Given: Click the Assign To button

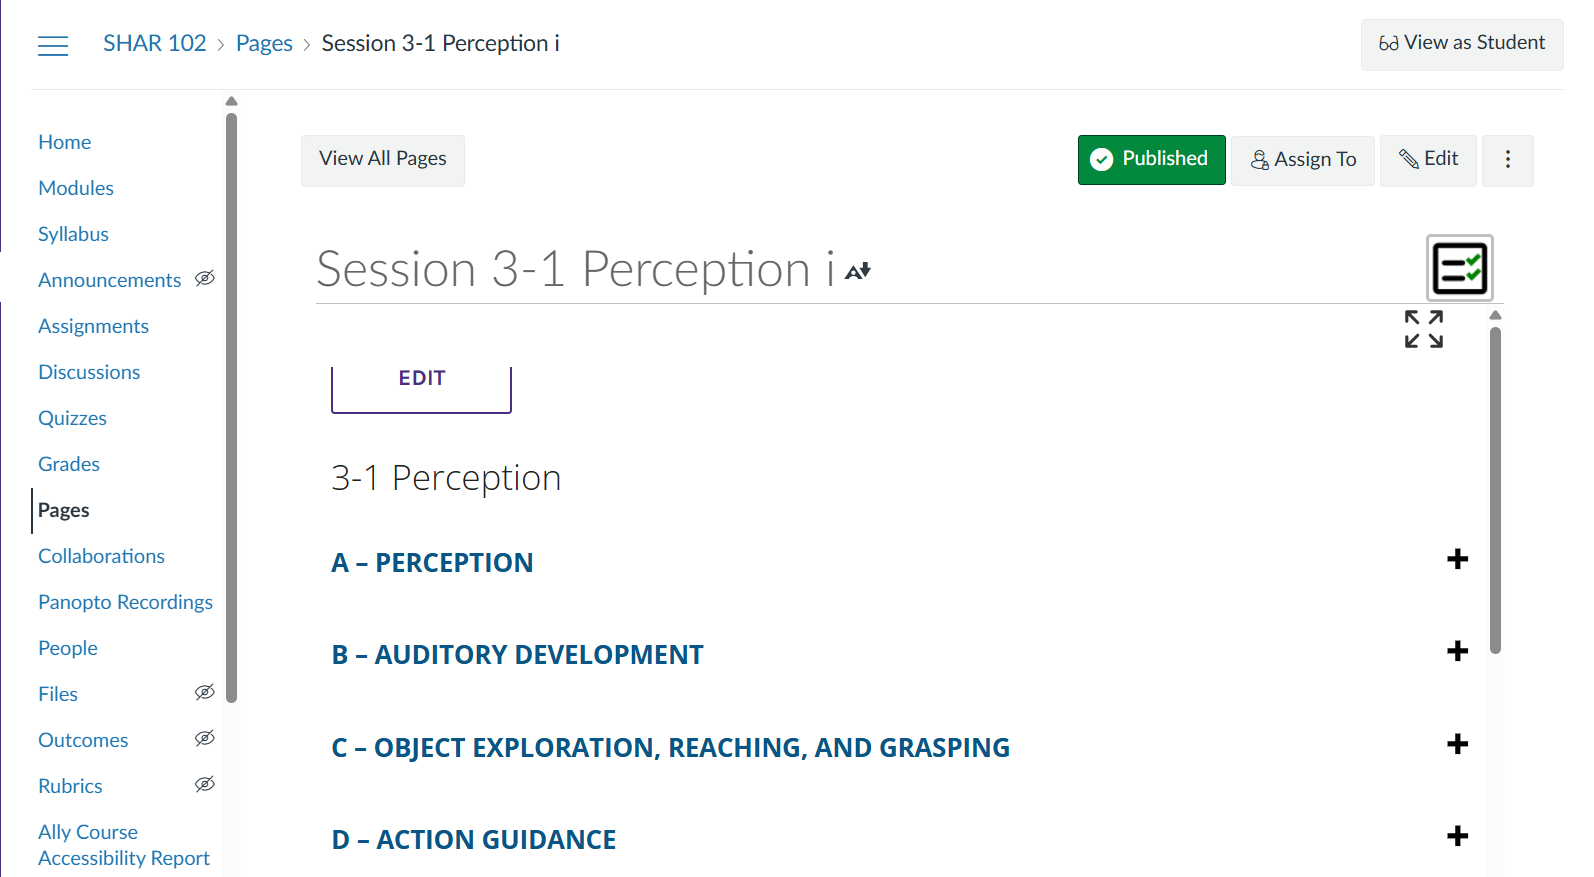Looking at the screenshot, I should 1303,160.
